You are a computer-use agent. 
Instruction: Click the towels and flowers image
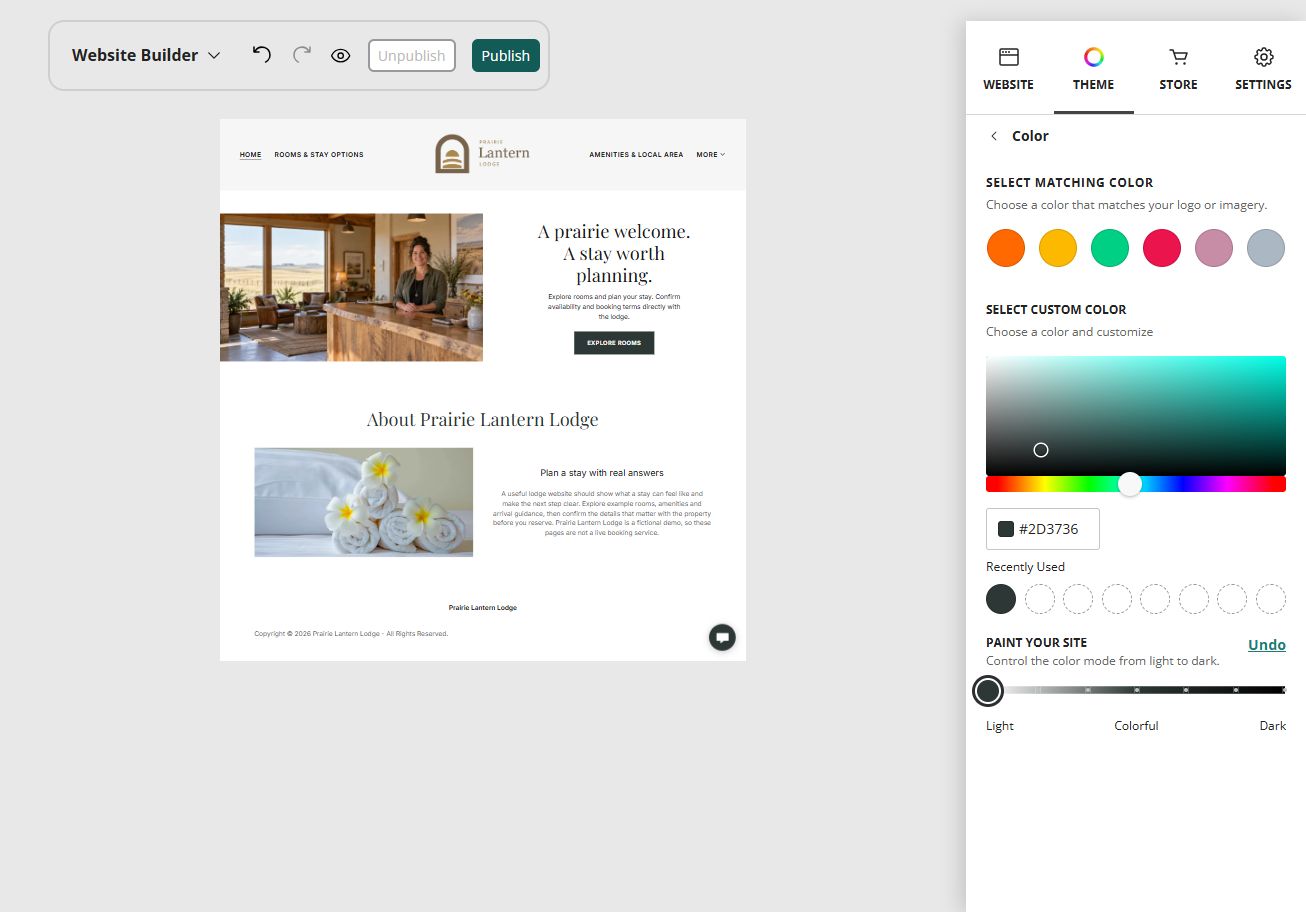364,502
